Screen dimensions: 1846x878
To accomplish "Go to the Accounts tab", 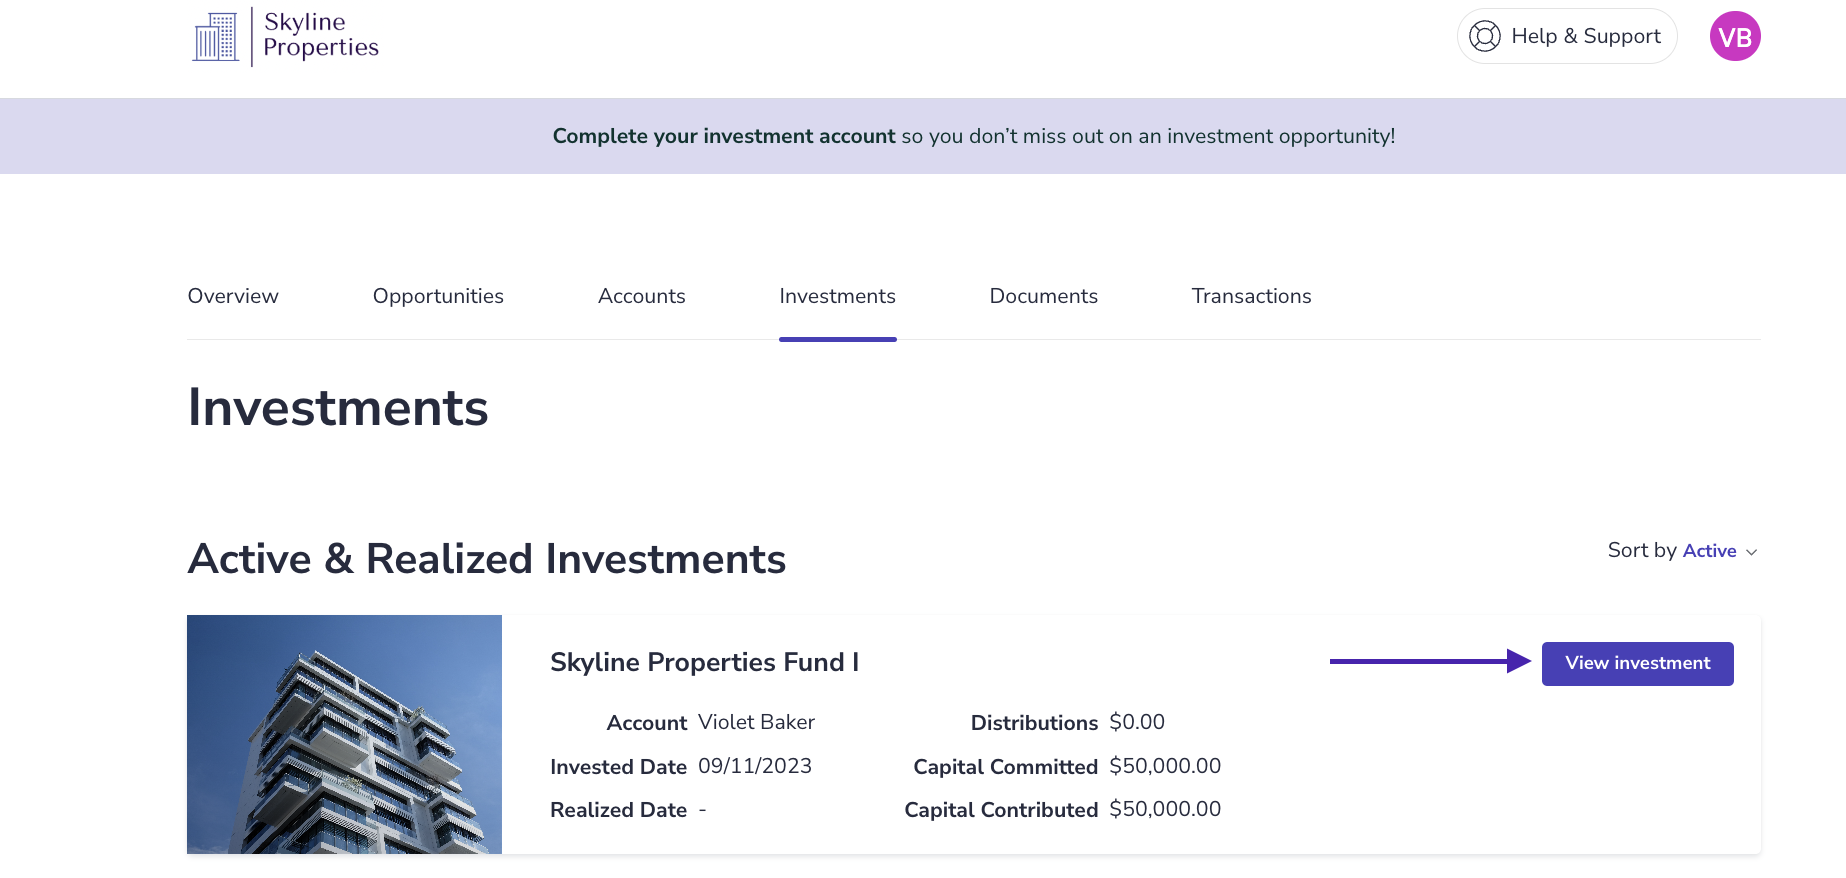I will click(642, 296).
